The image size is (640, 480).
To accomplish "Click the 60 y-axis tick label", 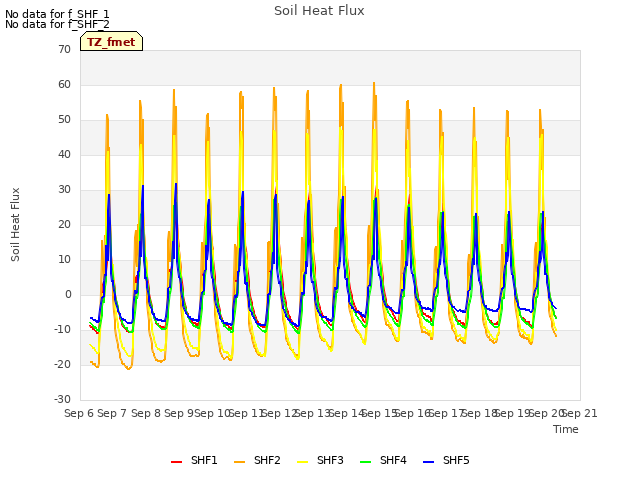I will 64,84.
